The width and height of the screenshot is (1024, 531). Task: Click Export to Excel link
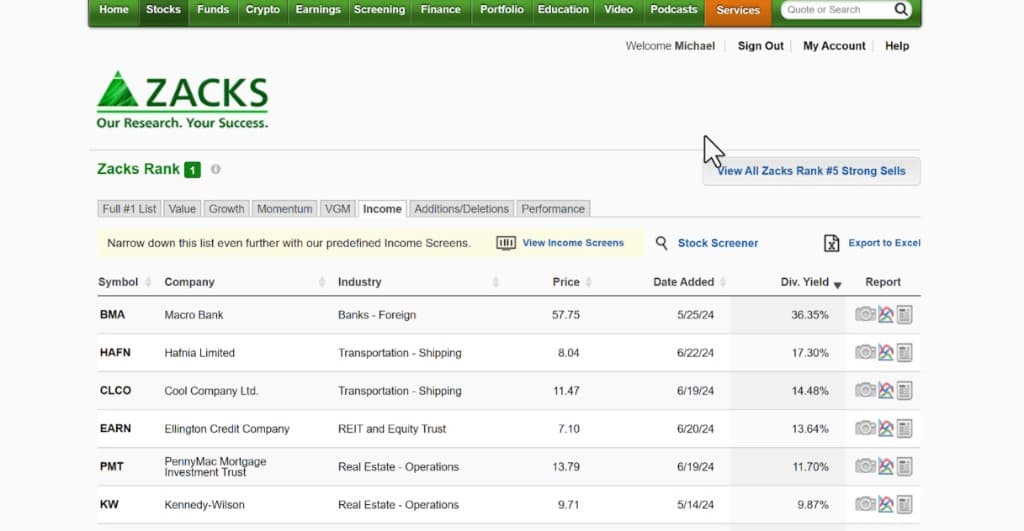tap(884, 243)
